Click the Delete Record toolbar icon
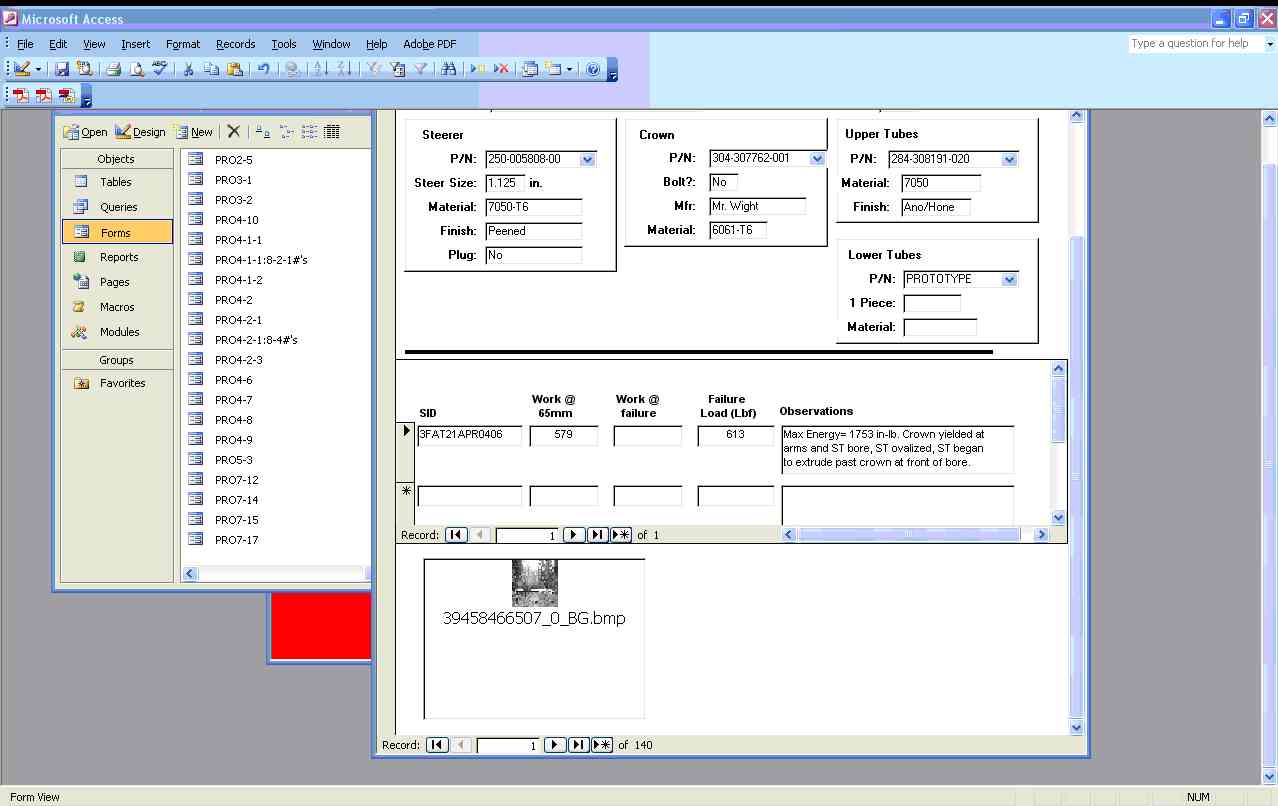This screenshot has width=1278, height=806. coord(501,69)
